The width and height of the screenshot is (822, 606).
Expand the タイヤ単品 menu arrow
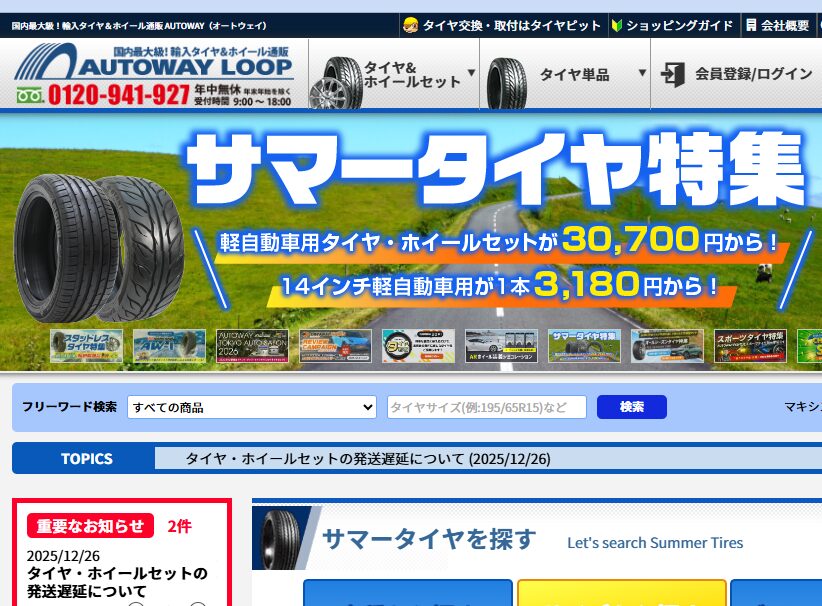tap(642, 73)
